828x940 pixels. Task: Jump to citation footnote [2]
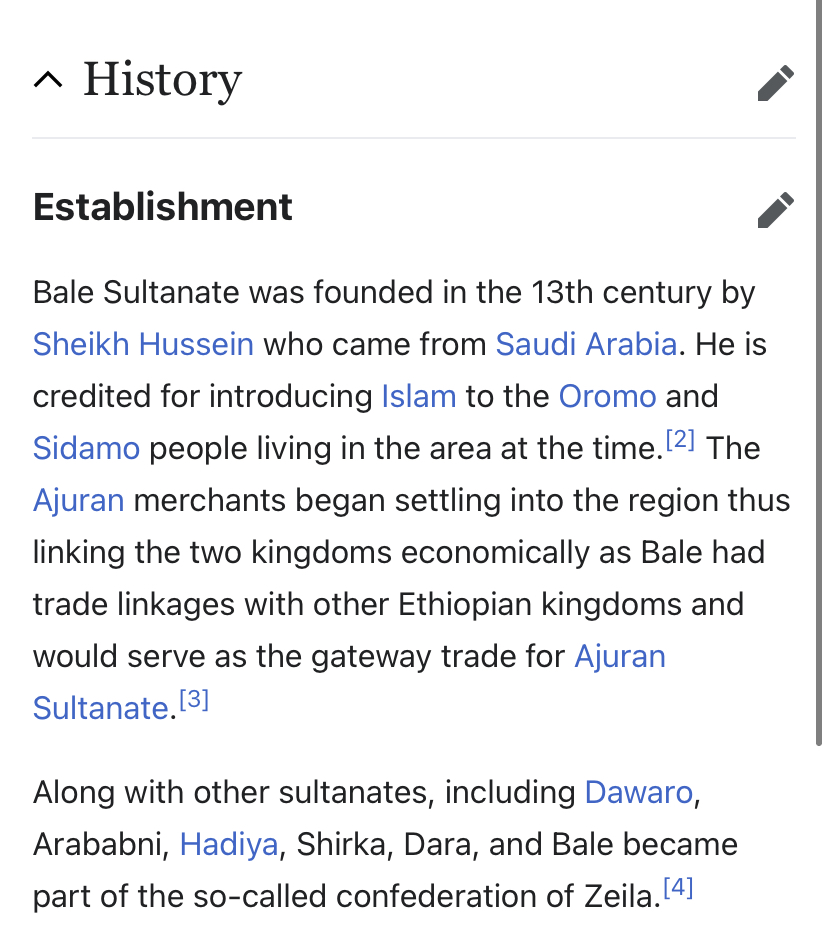coord(680,441)
